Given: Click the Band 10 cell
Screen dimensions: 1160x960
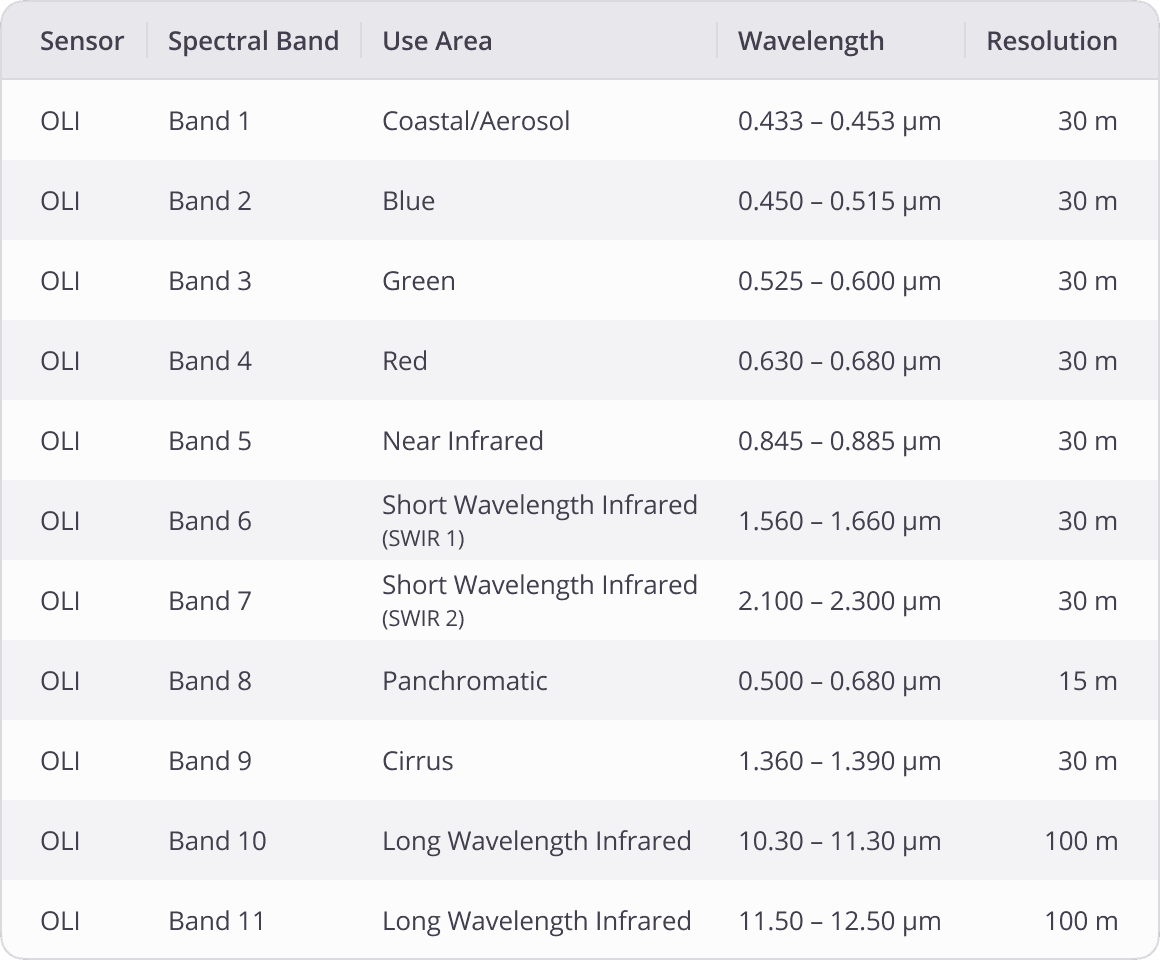Looking at the screenshot, I should point(217,841).
